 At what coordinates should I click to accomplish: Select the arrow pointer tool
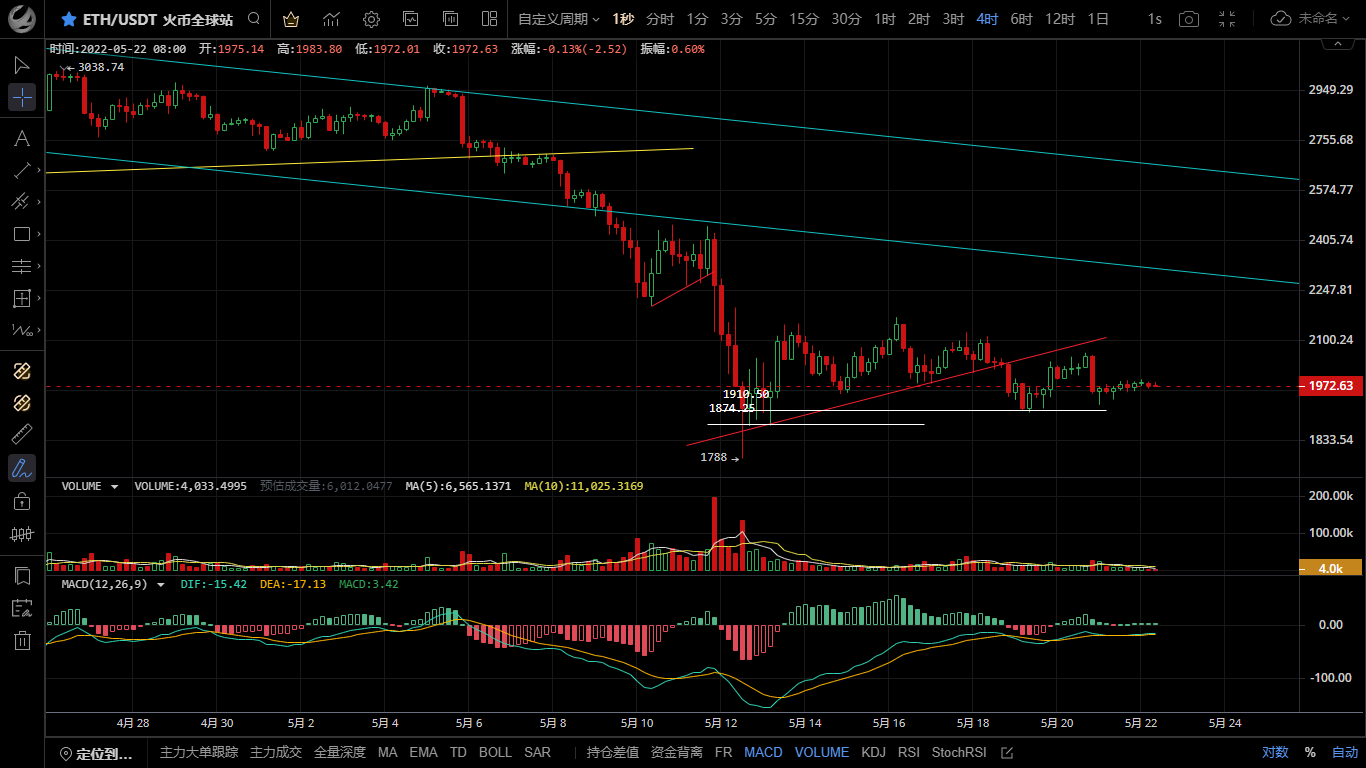[21, 65]
